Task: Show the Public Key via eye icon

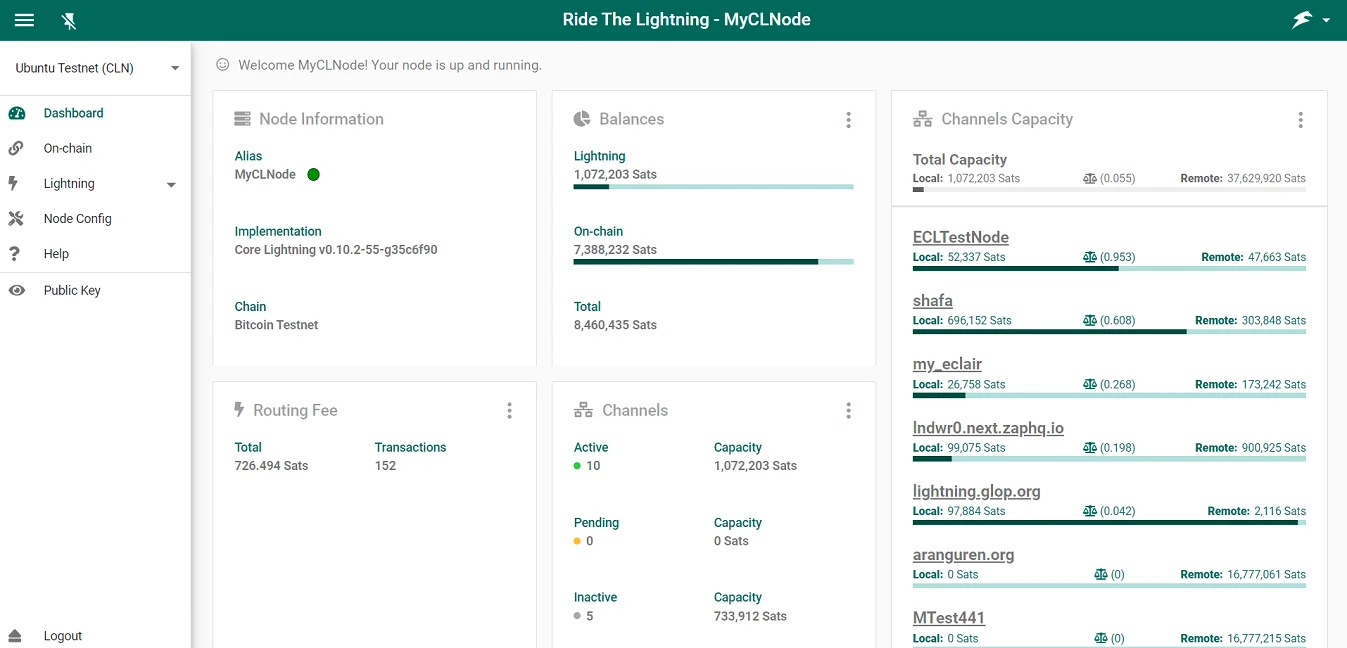Action: click(x=16, y=290)
